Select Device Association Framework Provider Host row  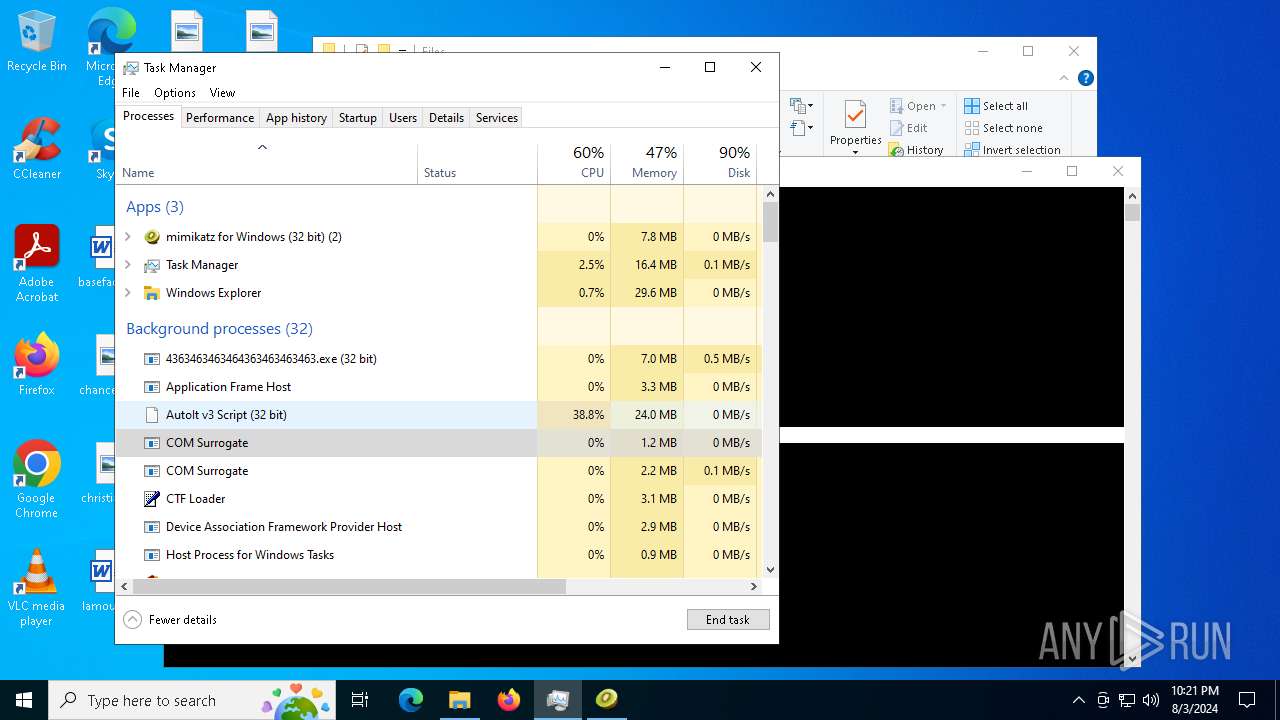point(438,527)
